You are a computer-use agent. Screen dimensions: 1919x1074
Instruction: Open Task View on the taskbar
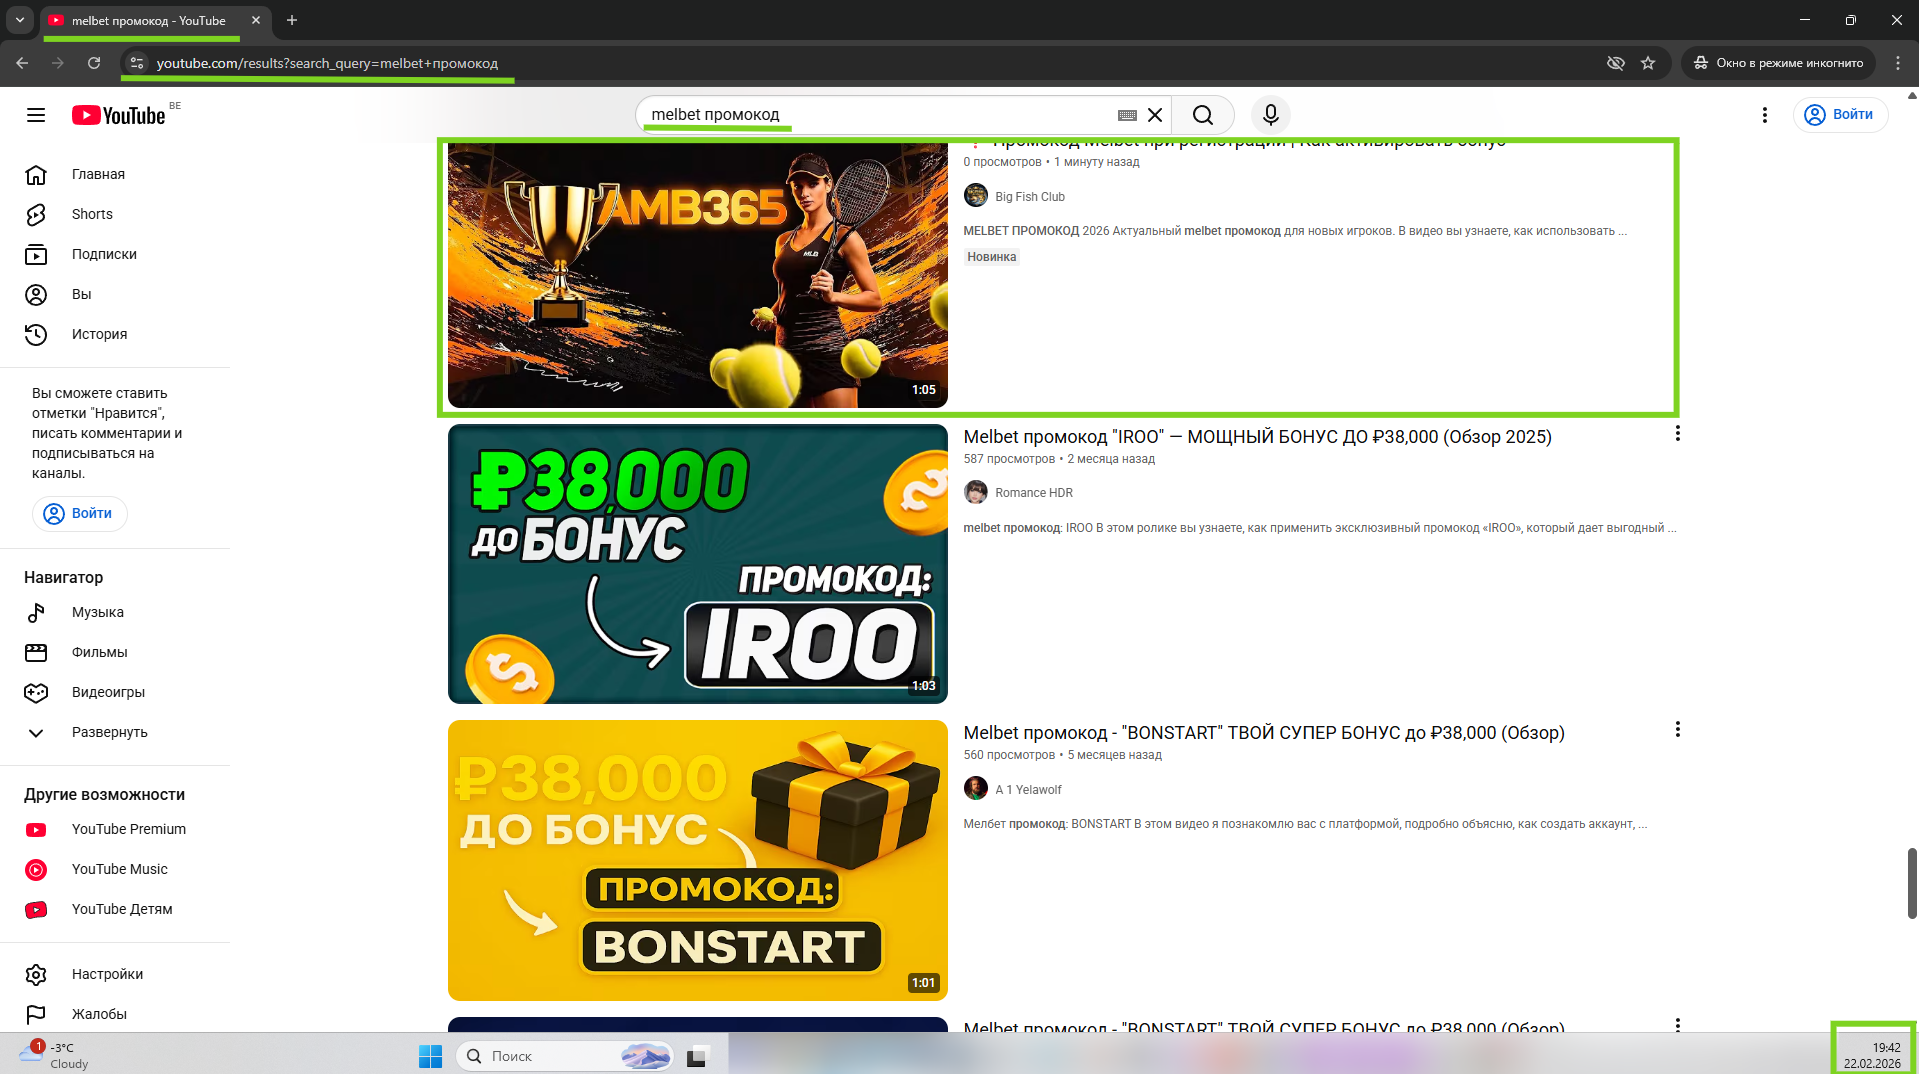tap(698, 1056)
